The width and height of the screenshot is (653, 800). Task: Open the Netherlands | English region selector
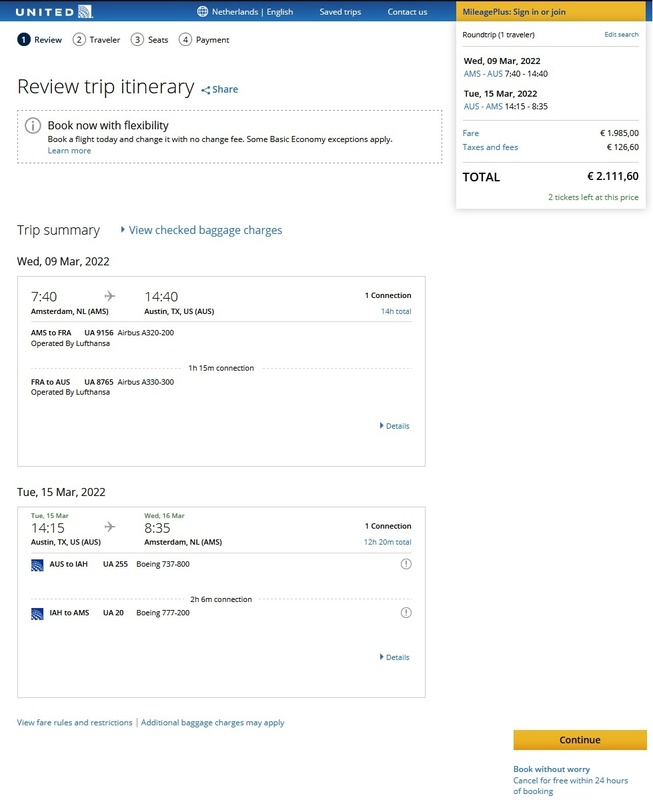point(252,12)
